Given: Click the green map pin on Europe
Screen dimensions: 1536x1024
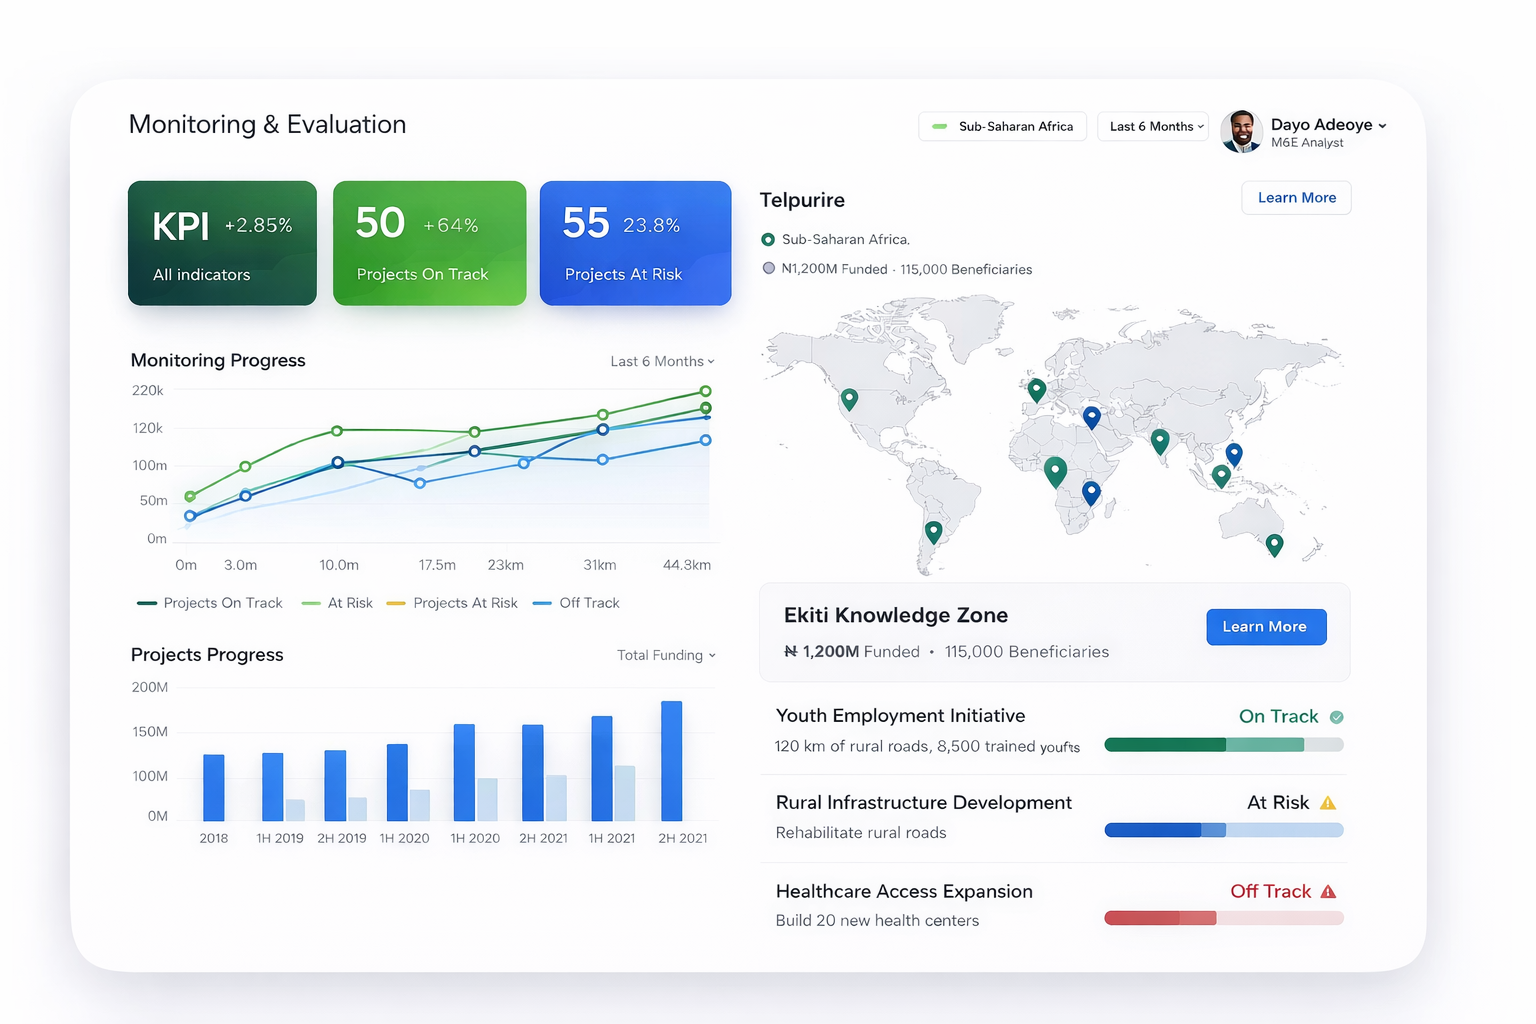Looking at the screenshot, I should [x=1037, y=390].
